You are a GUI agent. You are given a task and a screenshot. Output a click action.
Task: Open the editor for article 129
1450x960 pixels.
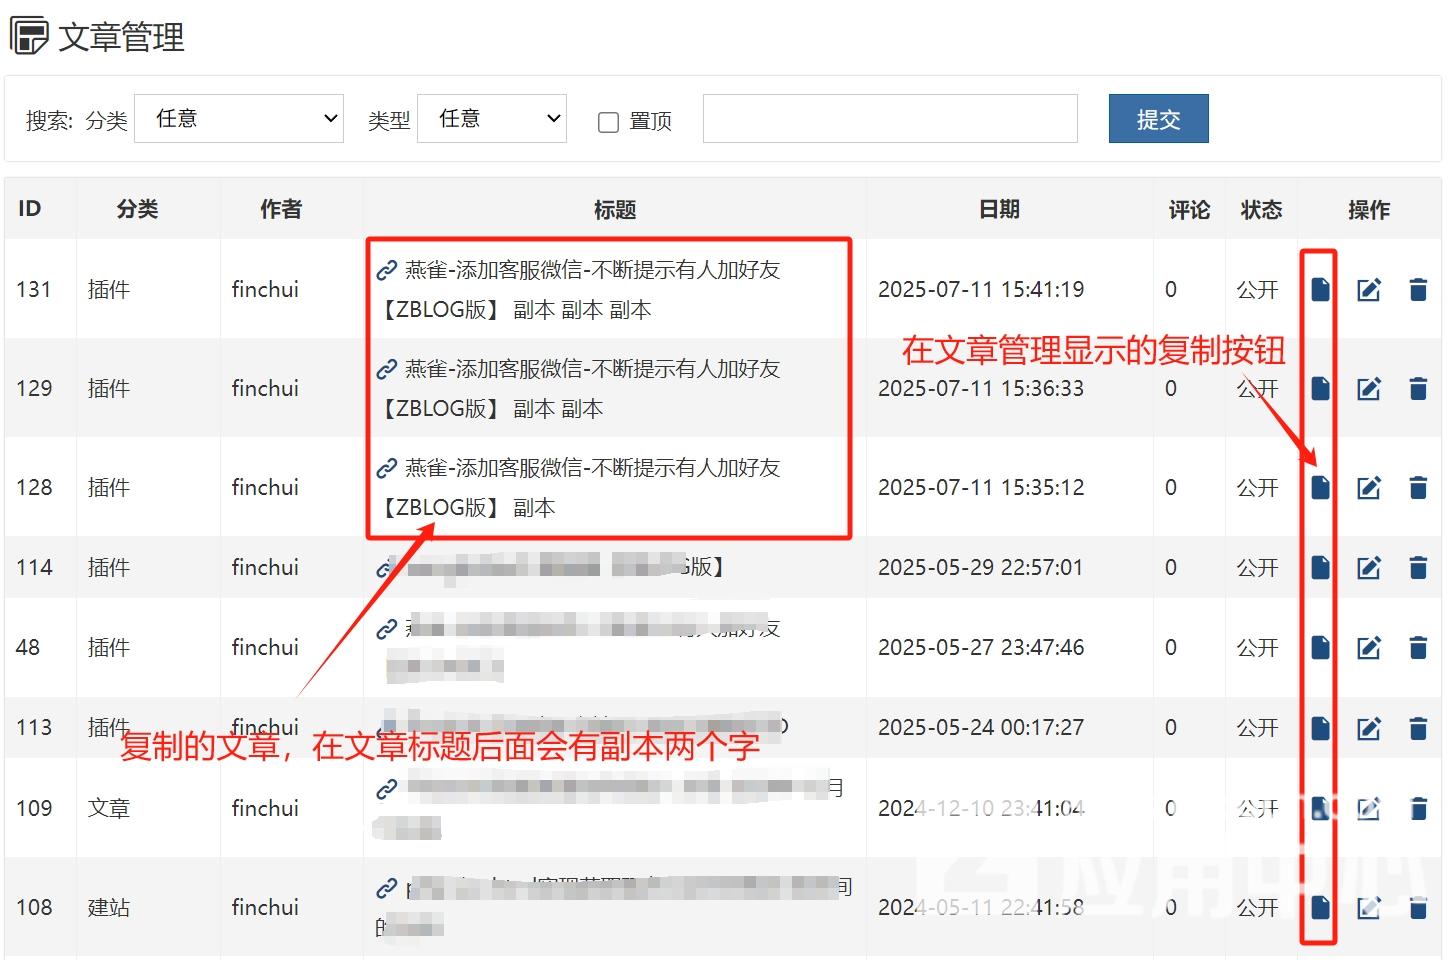[1369, 388]
